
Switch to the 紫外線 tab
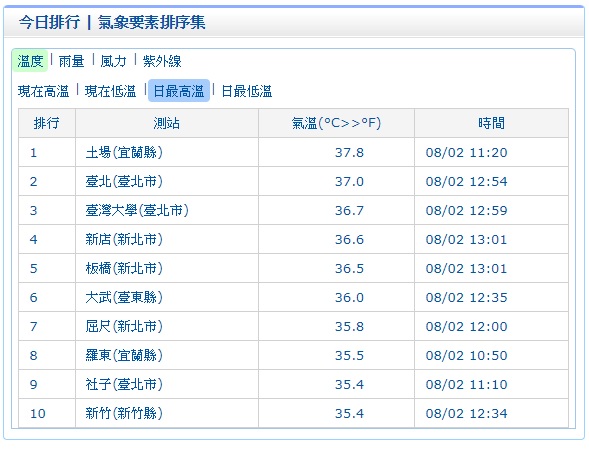[162, 61]
